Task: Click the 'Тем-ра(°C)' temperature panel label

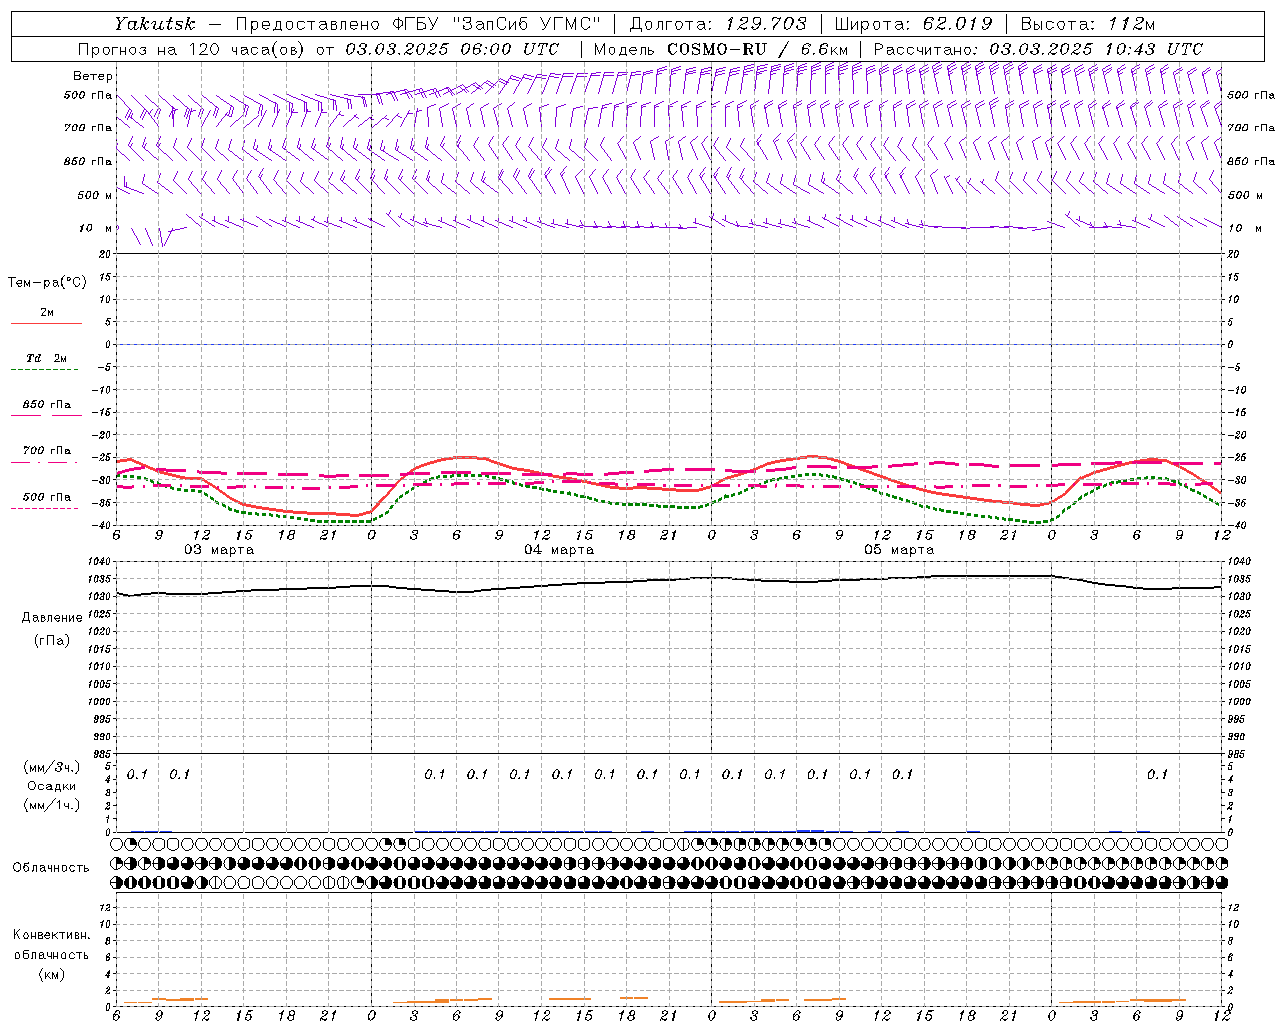Action: (x=47, y=283)
